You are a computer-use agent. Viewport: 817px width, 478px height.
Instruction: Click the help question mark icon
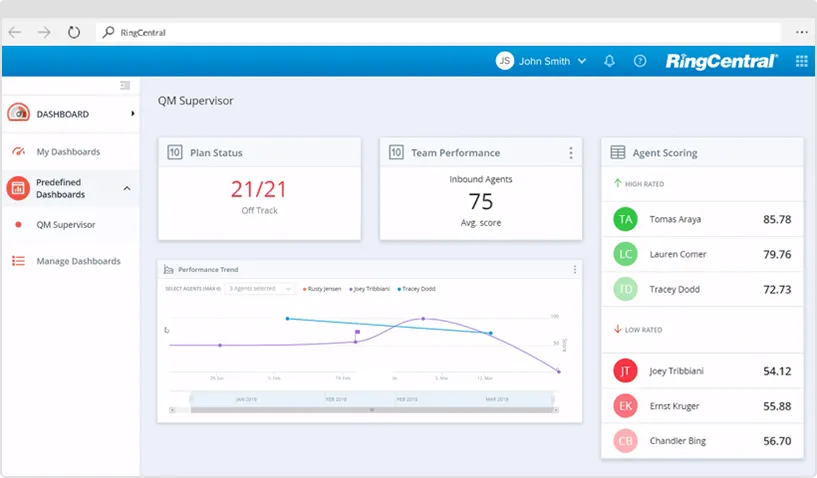point(640,61)
